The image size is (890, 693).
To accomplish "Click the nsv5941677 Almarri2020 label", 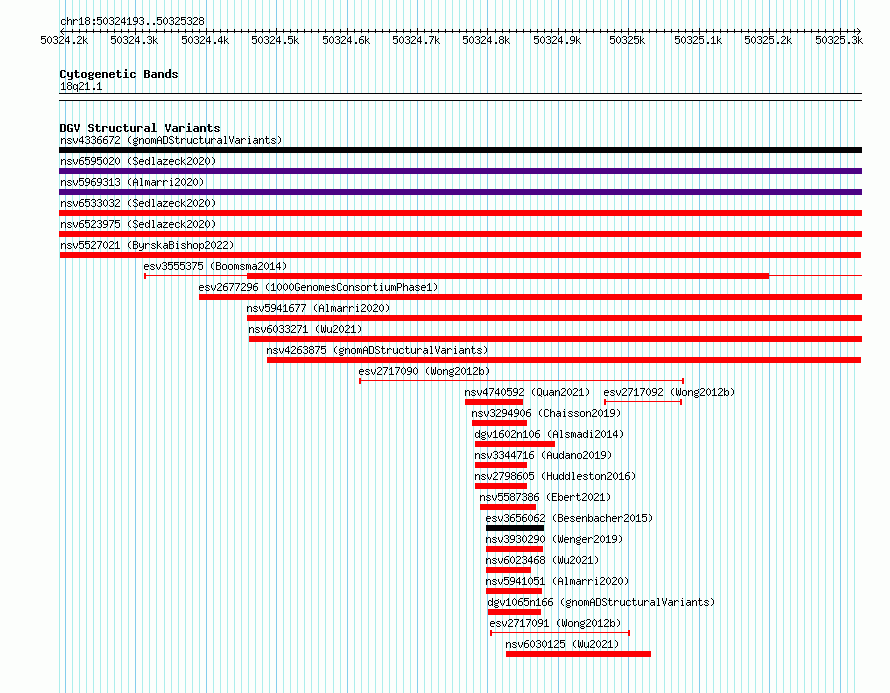I will pos(318,308).
